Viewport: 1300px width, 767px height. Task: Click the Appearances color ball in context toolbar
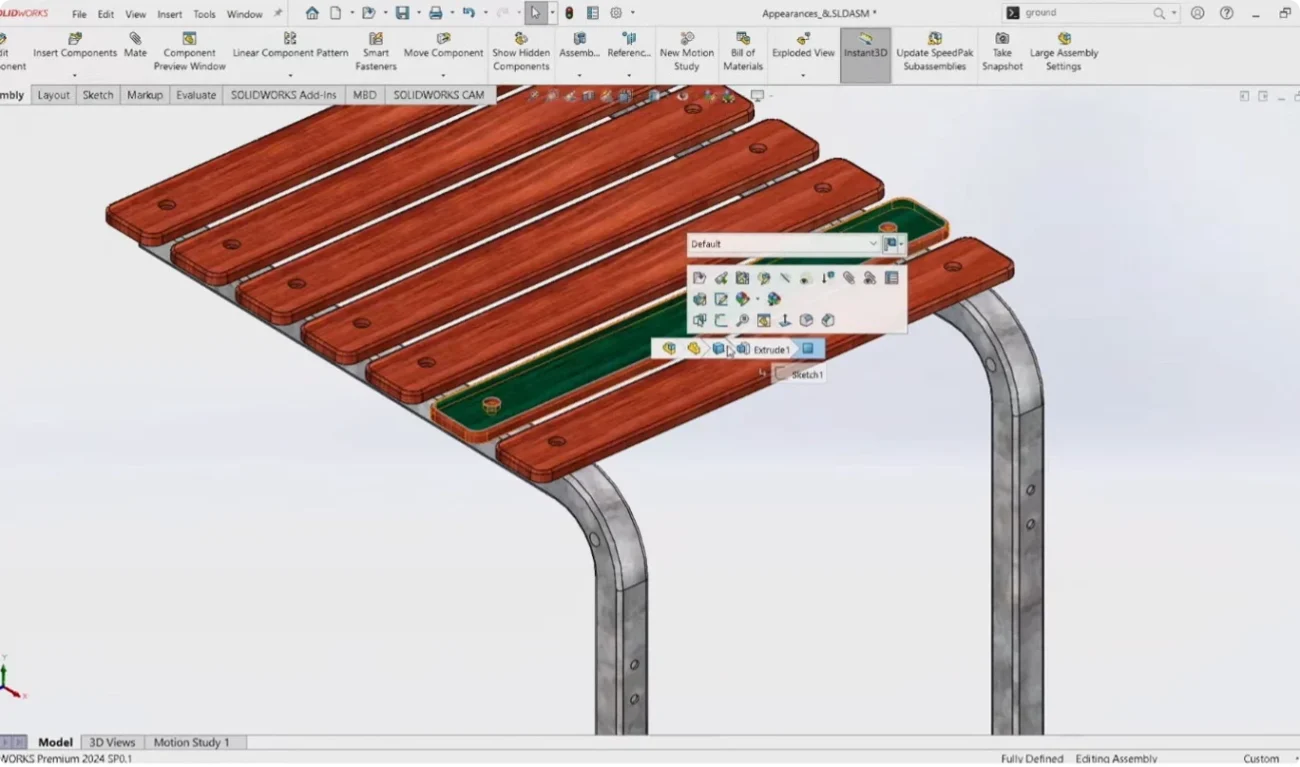[x=742, y=299]
